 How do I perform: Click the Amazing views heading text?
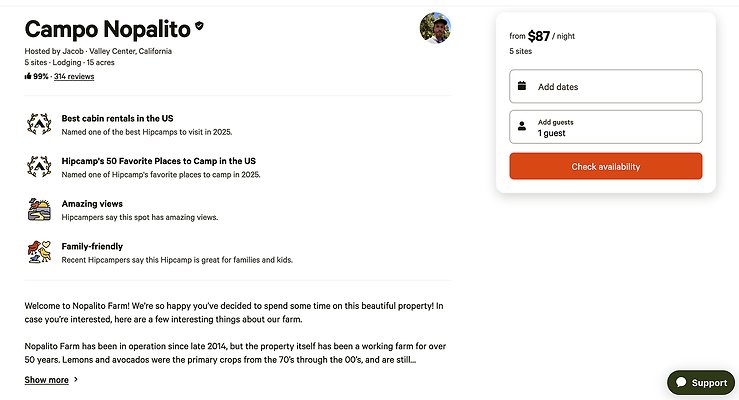coord(92,204)
